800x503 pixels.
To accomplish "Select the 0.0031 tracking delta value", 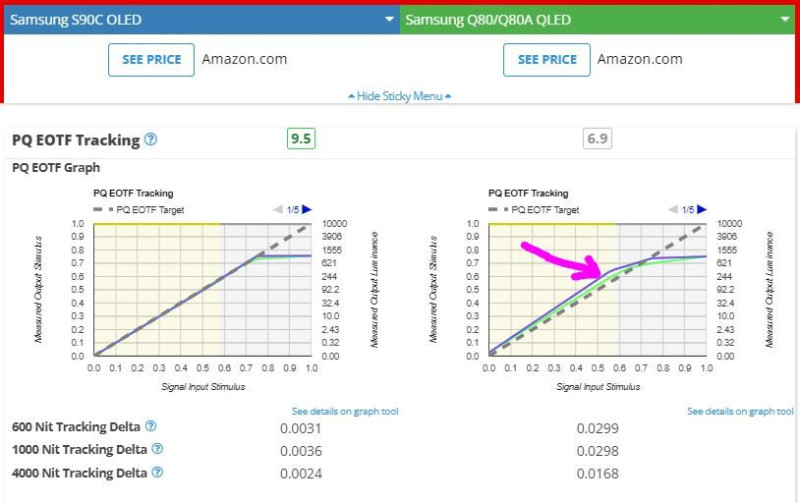I will pyautogui.click(x=301, y=428).
